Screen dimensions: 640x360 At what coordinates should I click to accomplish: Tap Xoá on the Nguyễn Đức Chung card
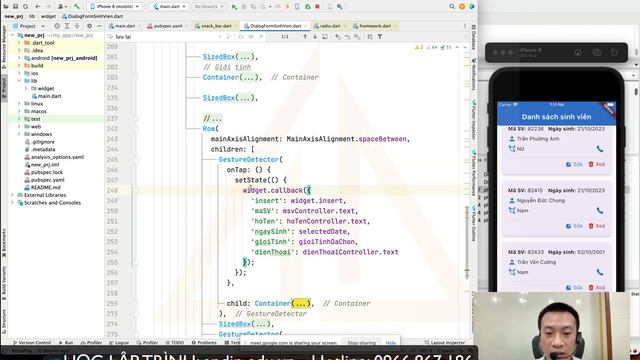point(597,226)
